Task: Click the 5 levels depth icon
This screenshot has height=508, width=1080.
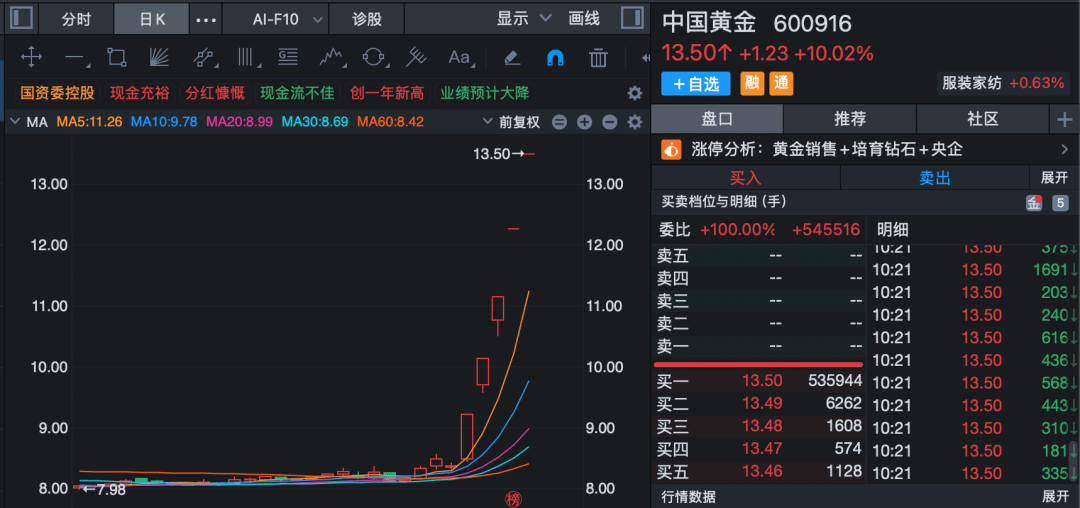Action: (x=1060, y=203)
